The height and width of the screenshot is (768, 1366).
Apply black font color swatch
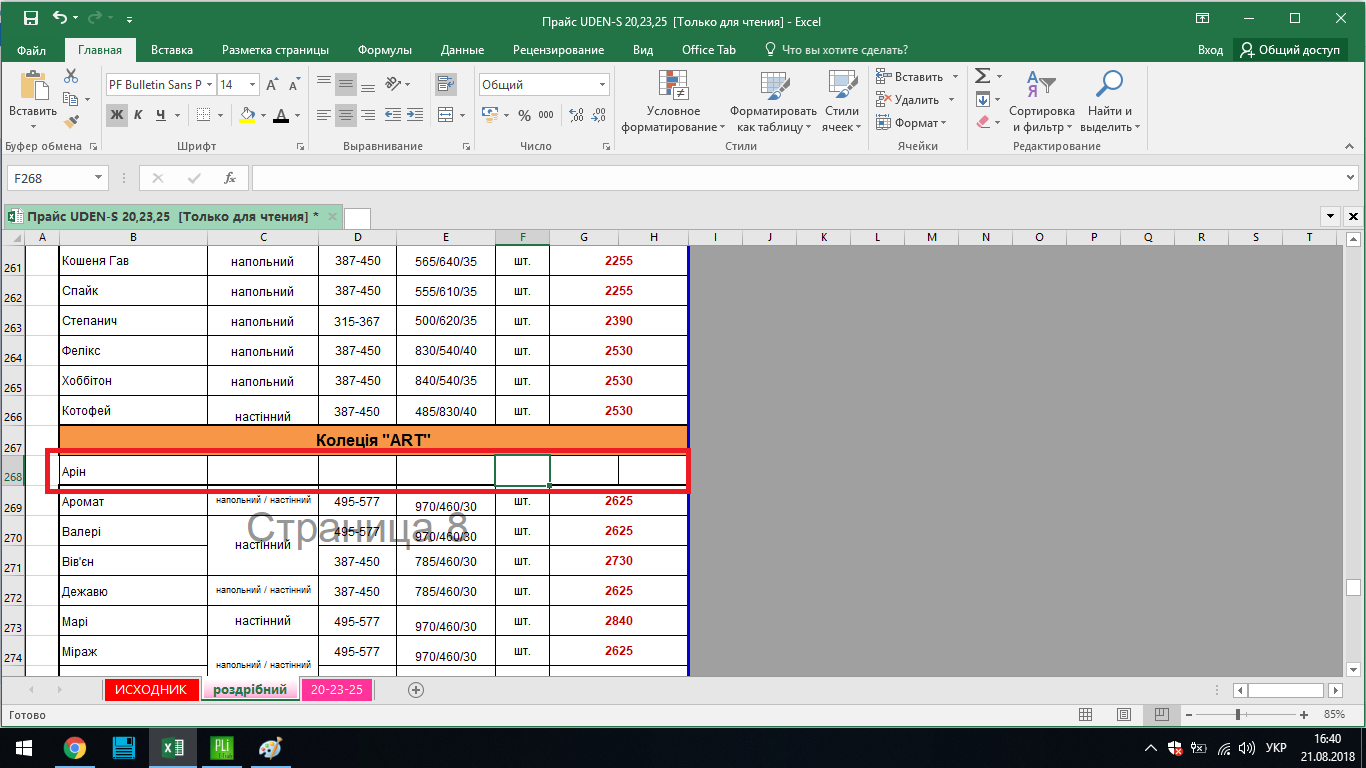pos(281,115)
